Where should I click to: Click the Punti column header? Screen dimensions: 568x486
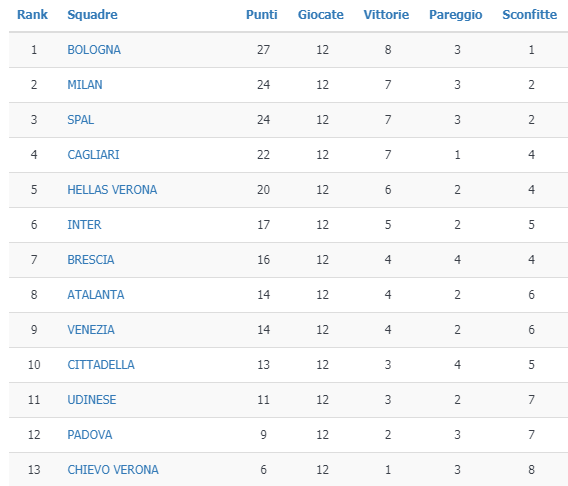262,15
